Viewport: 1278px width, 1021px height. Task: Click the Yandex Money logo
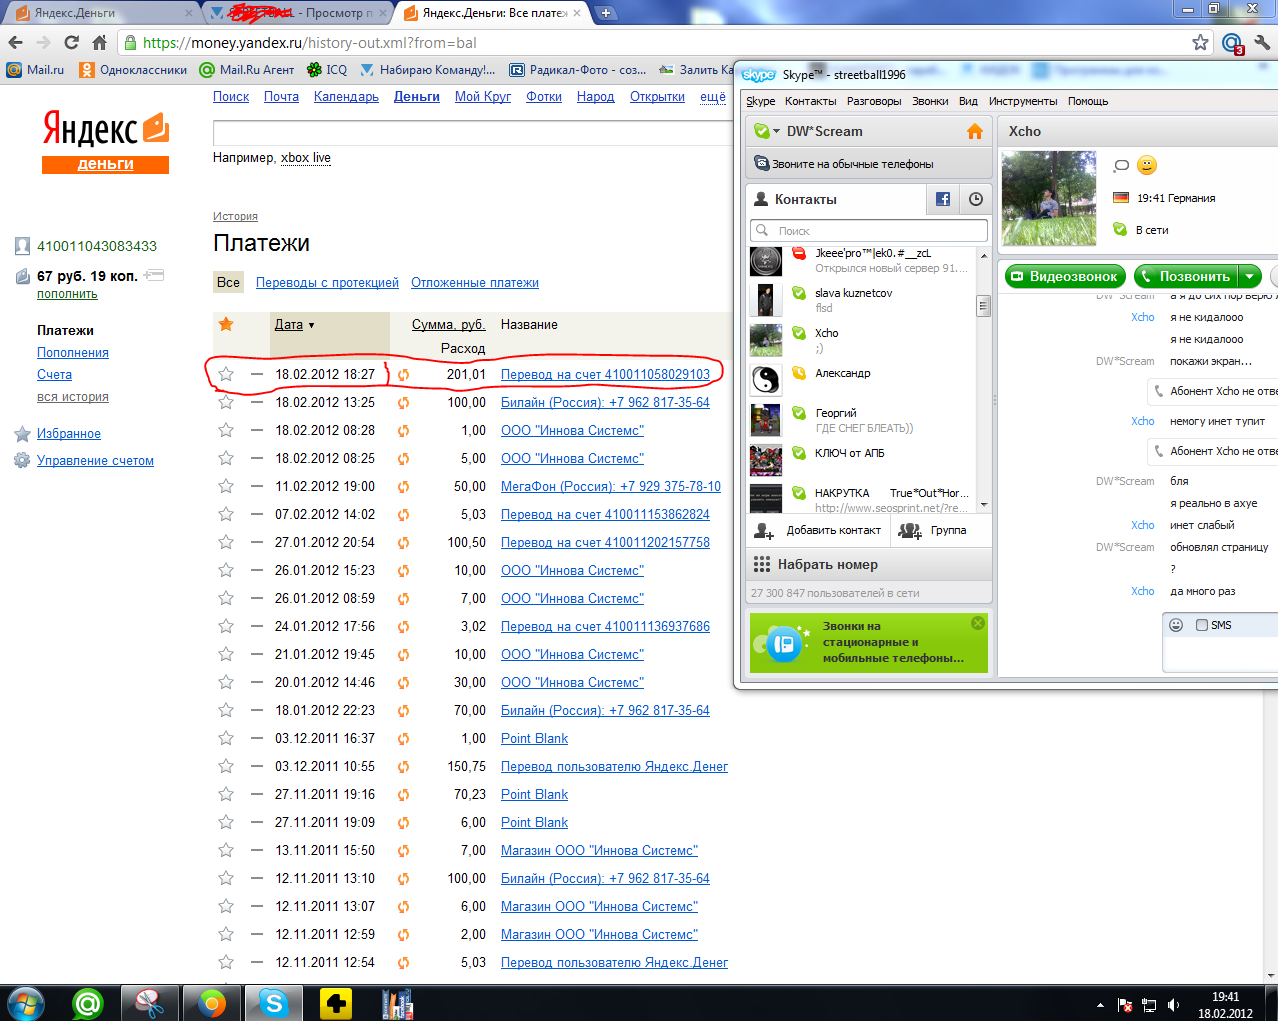[105, 141]
